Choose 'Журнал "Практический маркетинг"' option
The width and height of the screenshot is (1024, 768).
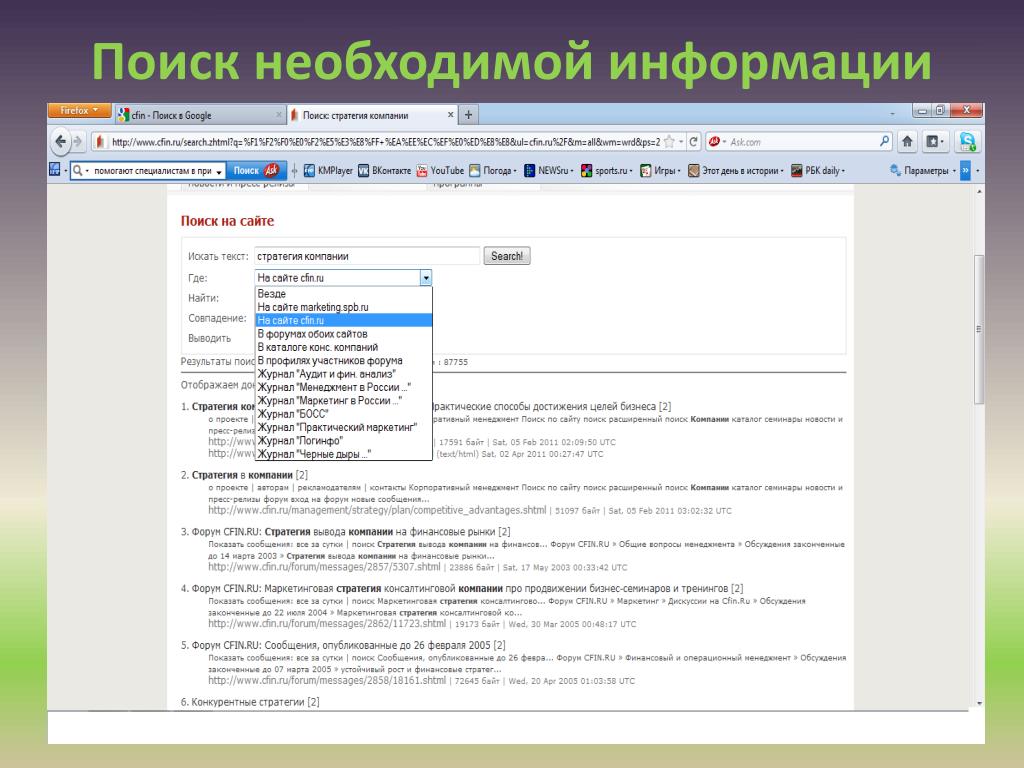(343, 427)
